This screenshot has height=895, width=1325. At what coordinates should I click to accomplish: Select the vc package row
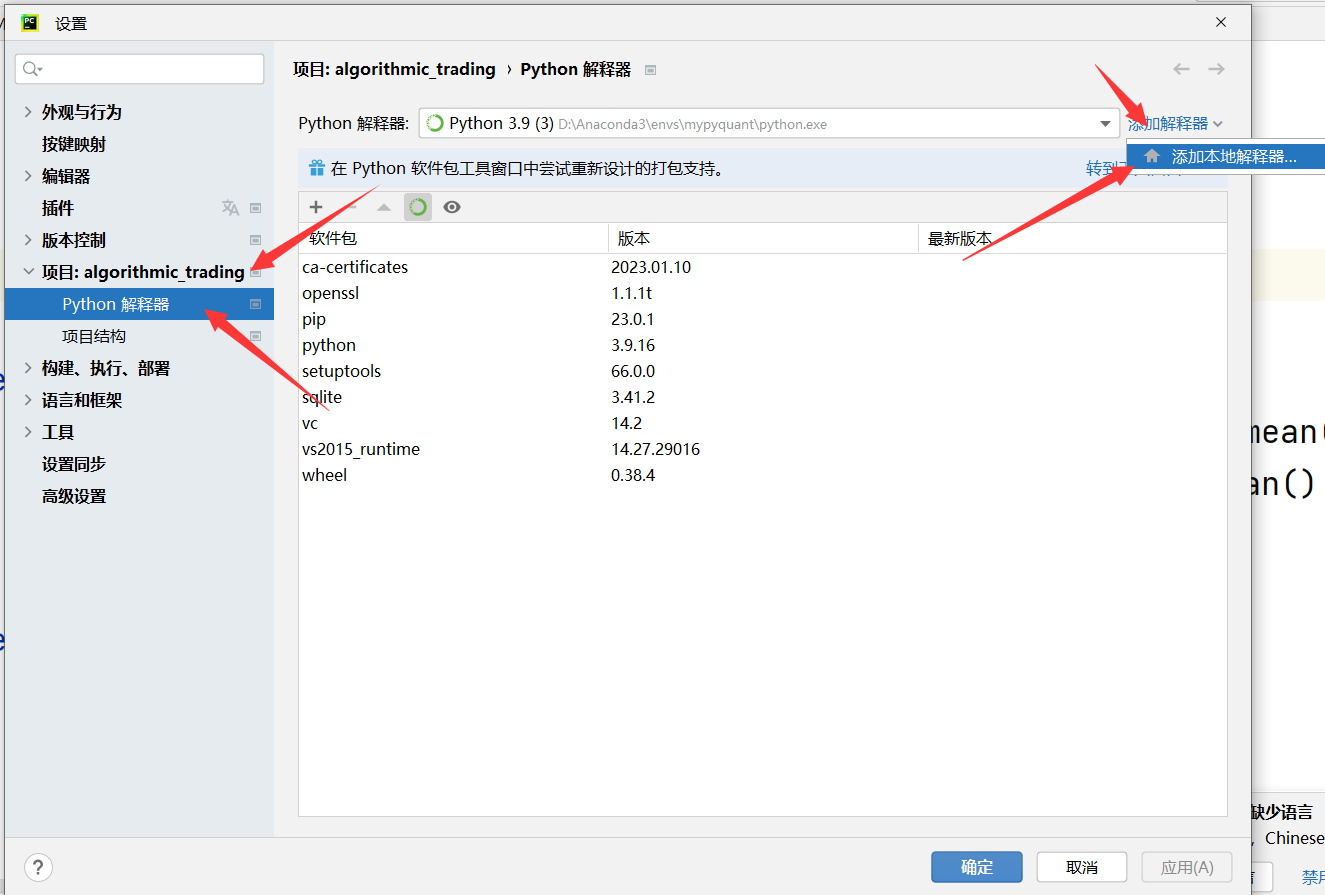pos(763,423)
